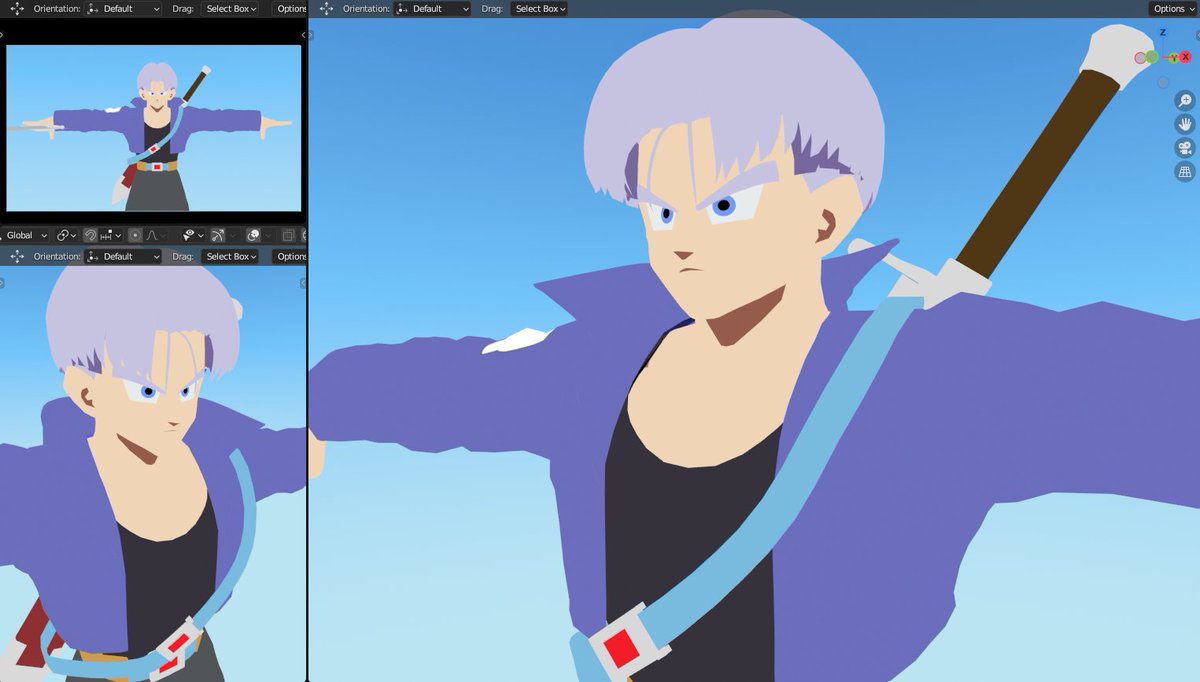Click the move tool icon in bottom-left viewport header

pos(17,256)
